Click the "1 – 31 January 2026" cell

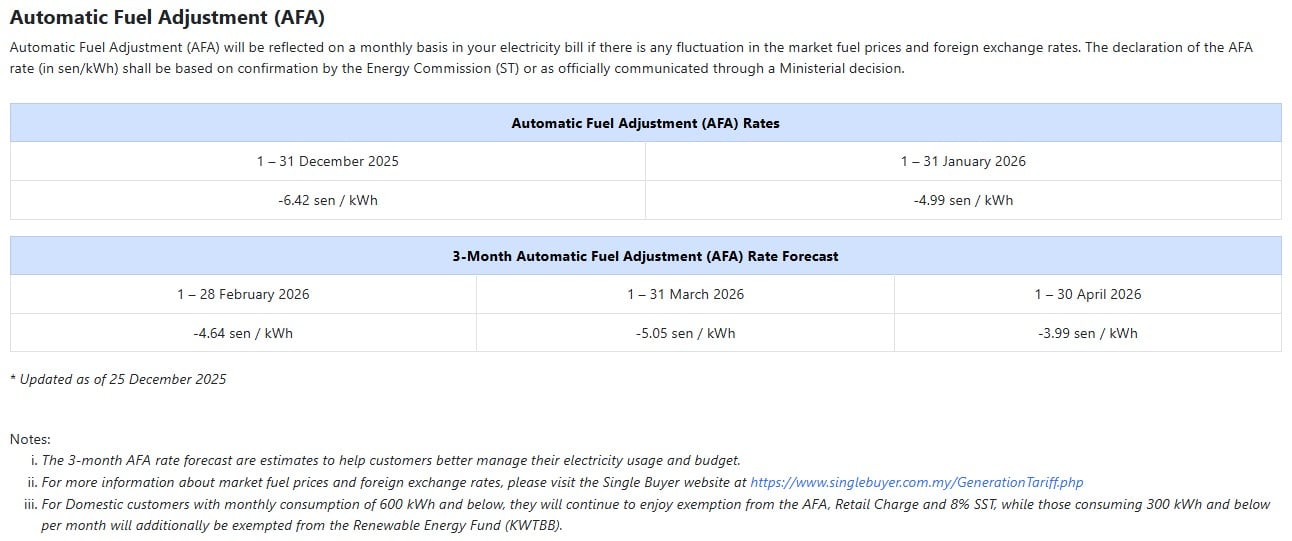coord(962,161)
